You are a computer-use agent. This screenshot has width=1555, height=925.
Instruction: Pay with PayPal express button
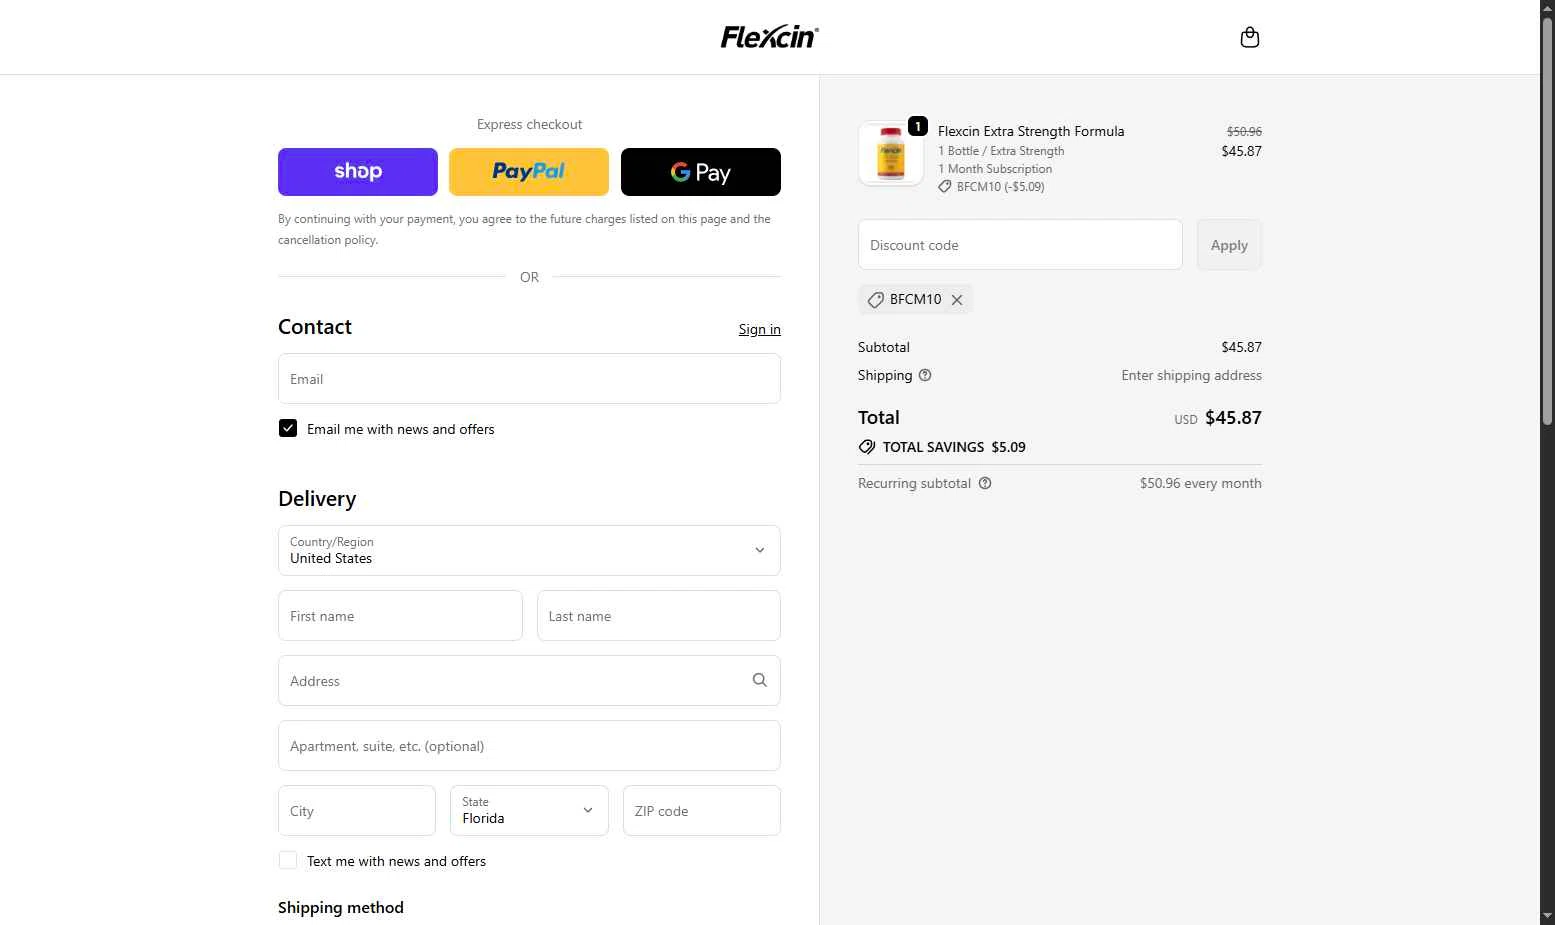(x=529, y=172)
